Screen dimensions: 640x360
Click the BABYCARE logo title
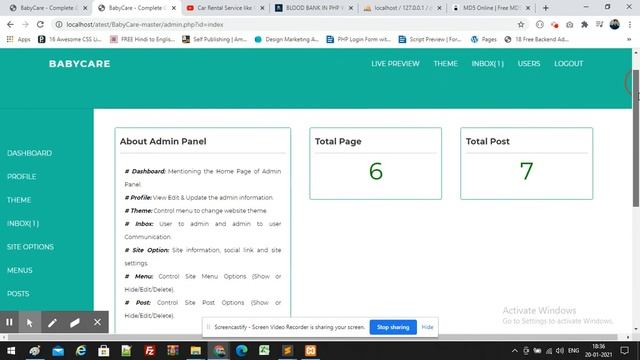pyautogui.click(x=80, y=64)
